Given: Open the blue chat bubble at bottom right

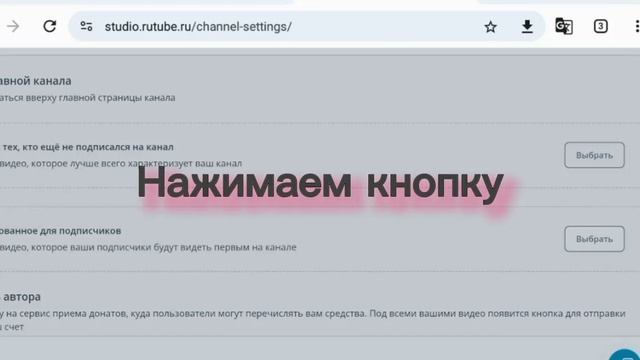Looking at the screenshot, I should [625, 354].
